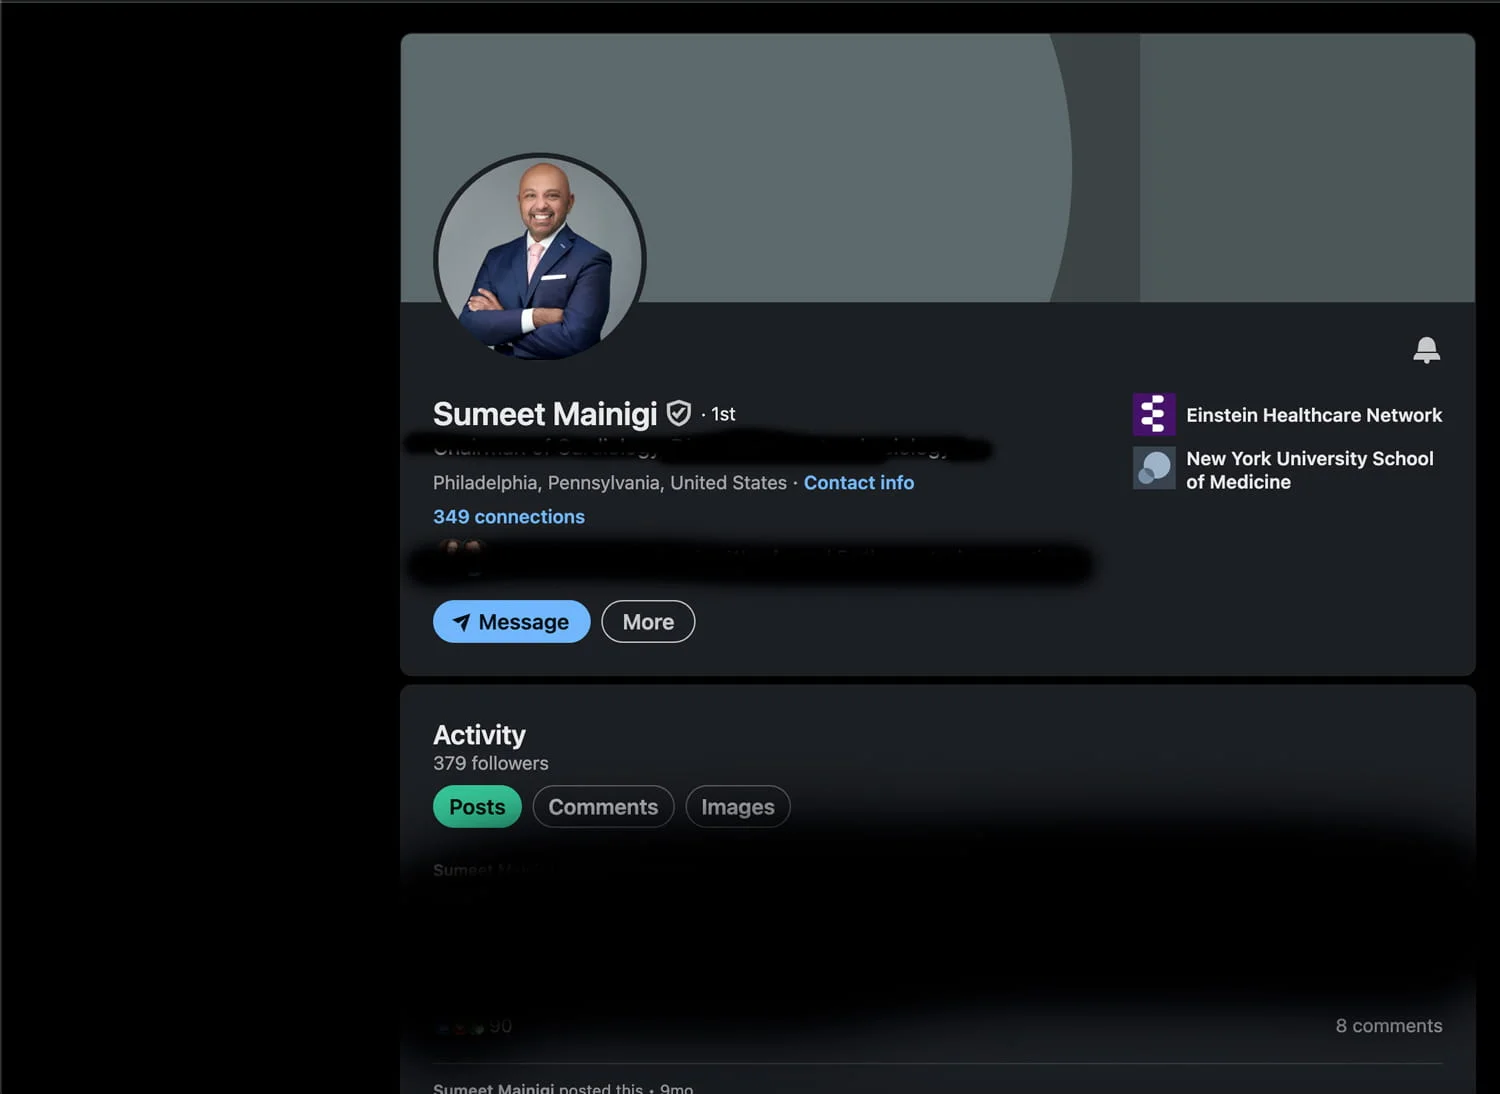Screen dimensions: 1500x1094
Task: Click the New York University School logo
Action: click(x=1153, y=468)
